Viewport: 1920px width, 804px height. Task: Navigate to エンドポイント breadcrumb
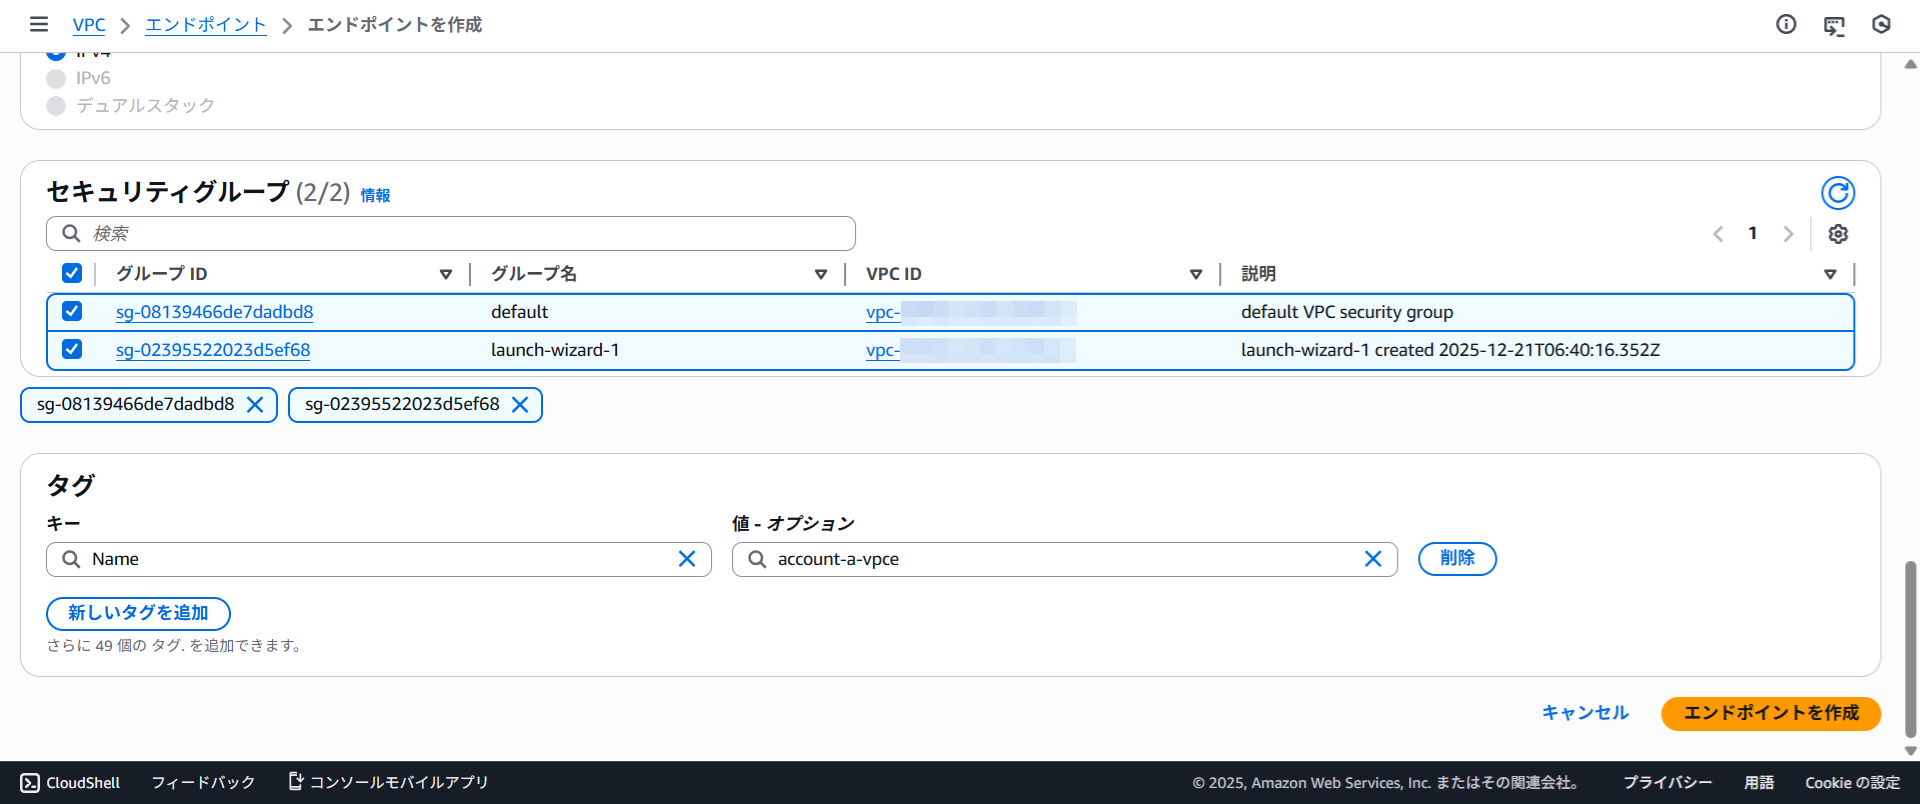click(x=206, y=25)
